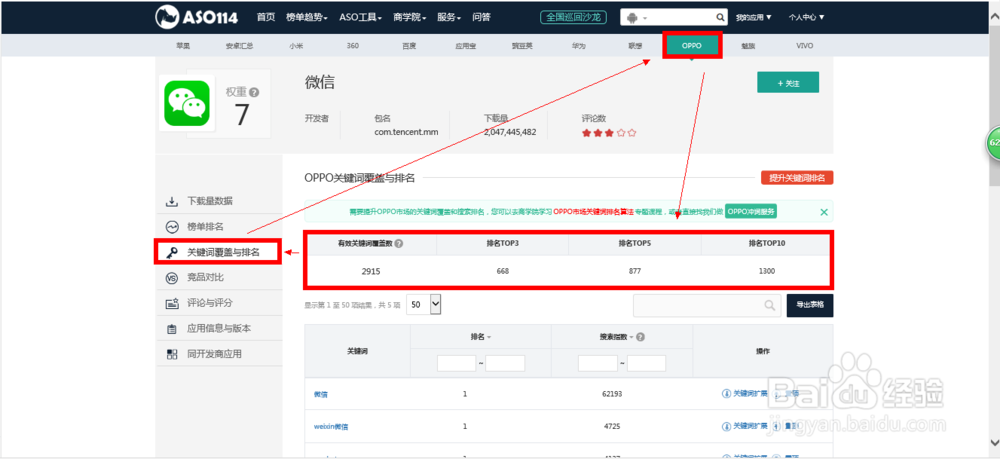Click the chart icon beside 榜单排名
The height and width of the screenshot is (459, 1000).
click(x=172, y=227)
